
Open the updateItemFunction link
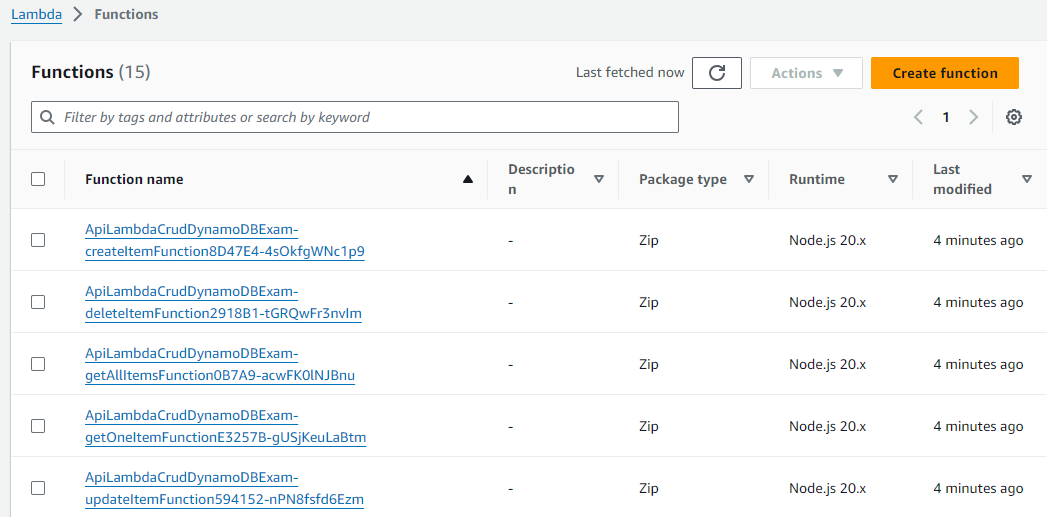[x=224, y=489]
